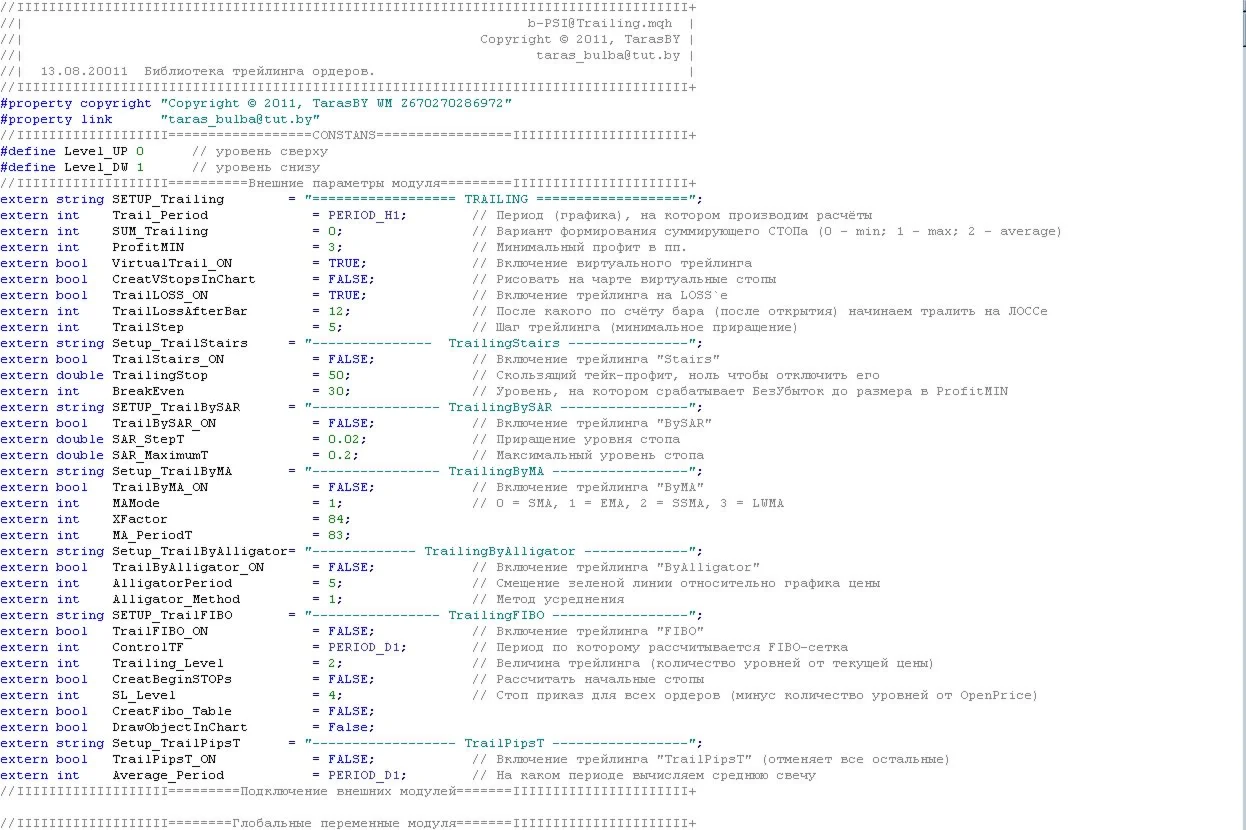Click the CONSTANS section divider comment
This screenshot has height=830, width=1246.
coord(348,135)
